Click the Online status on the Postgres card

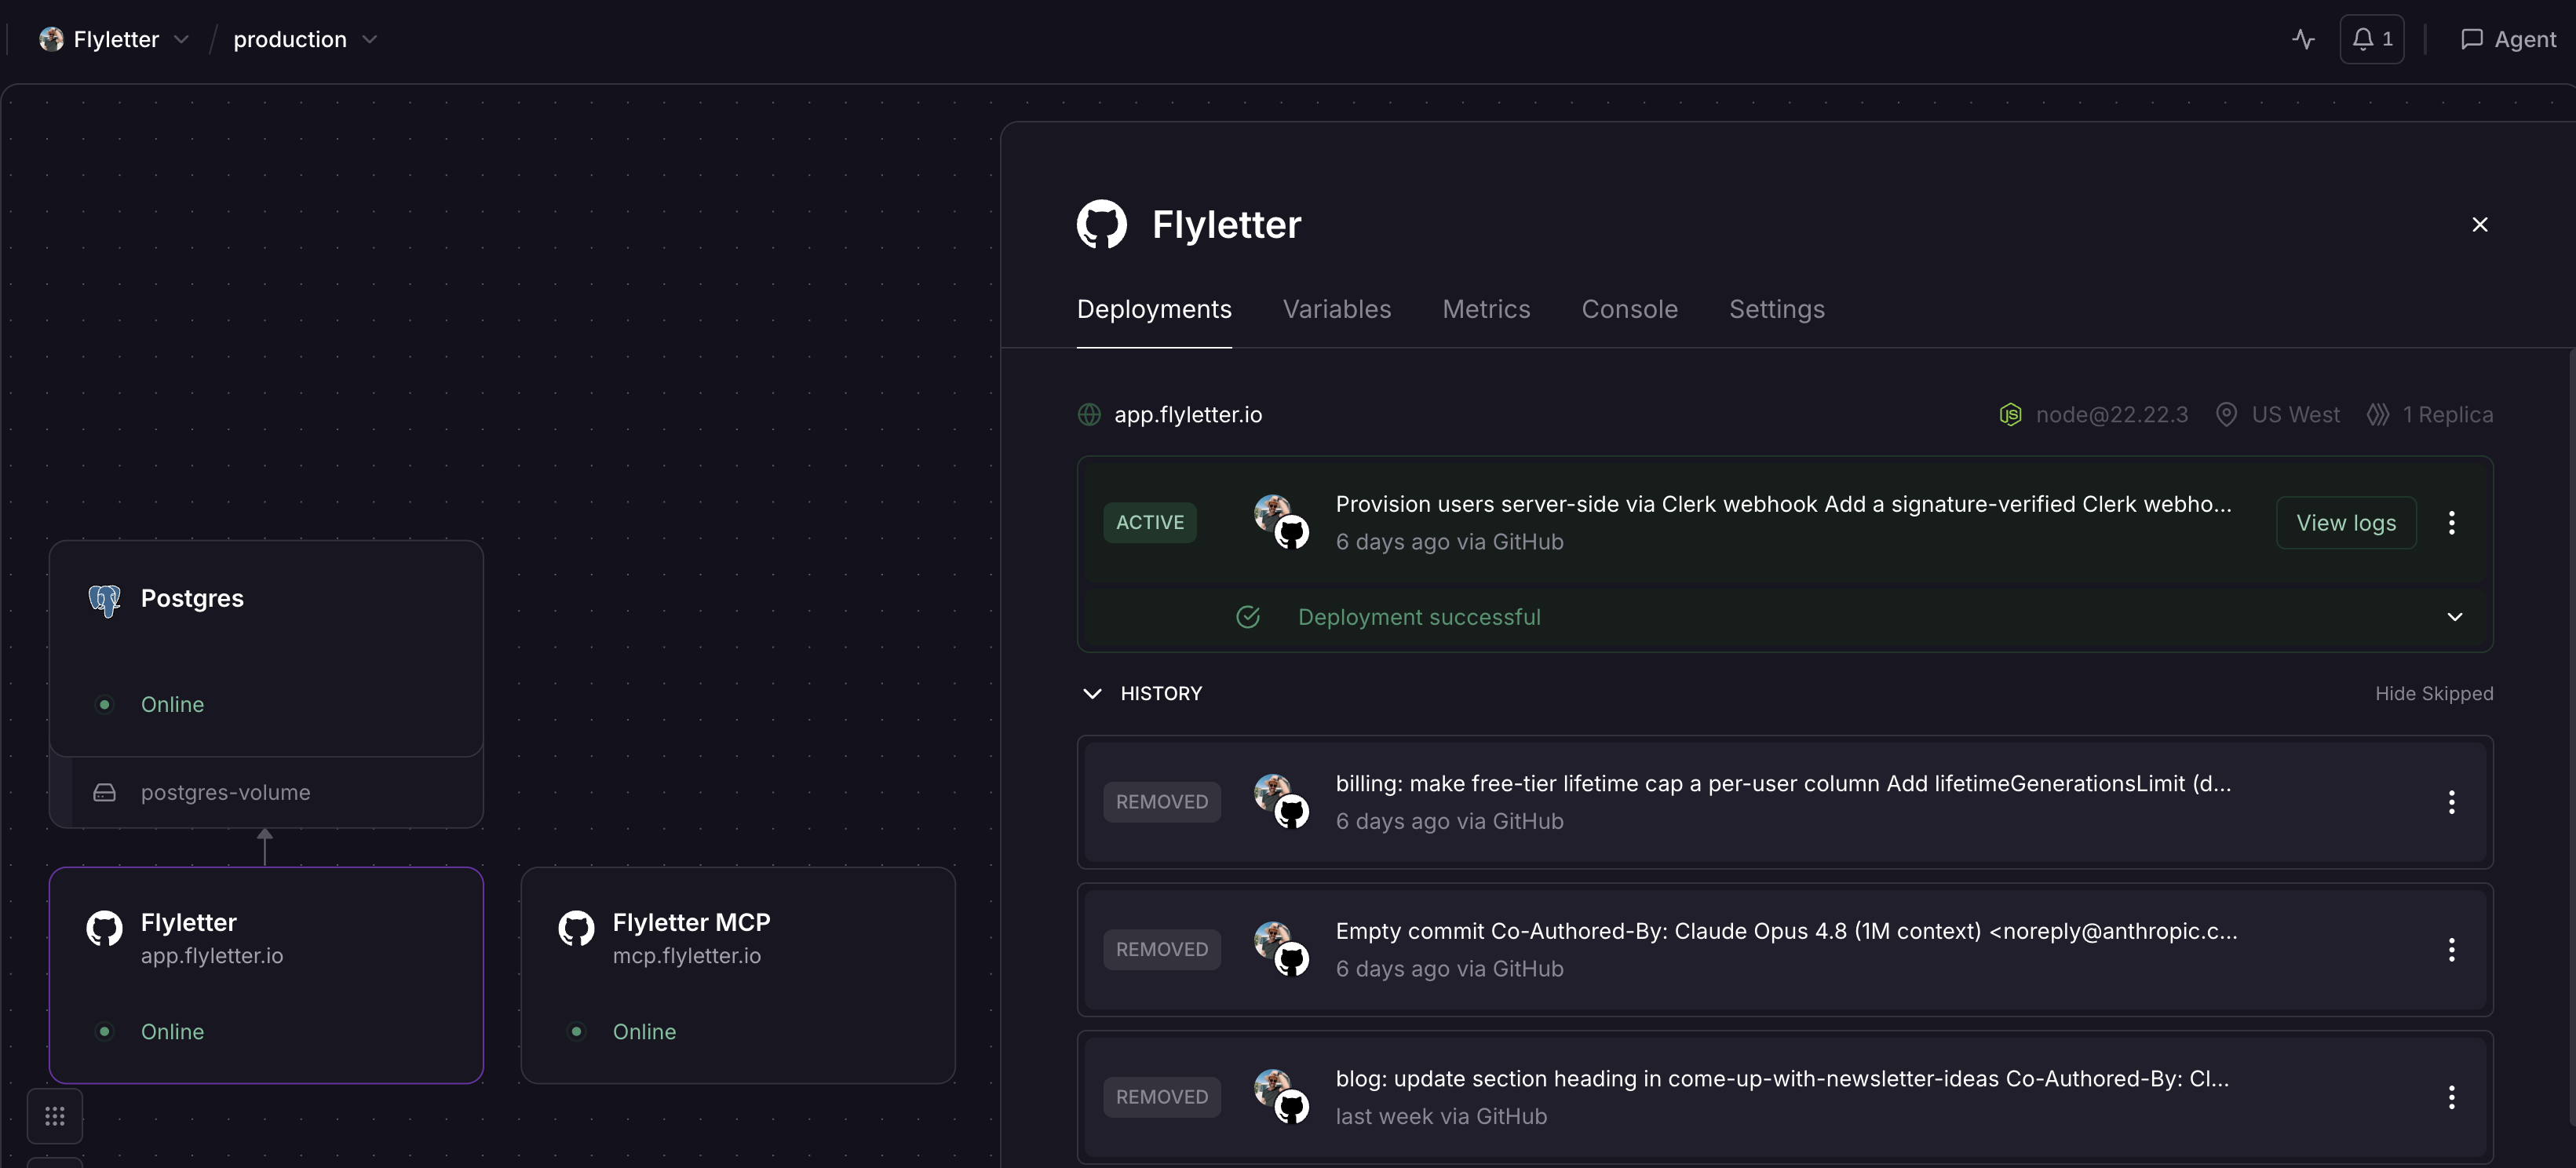click(172, 705)
